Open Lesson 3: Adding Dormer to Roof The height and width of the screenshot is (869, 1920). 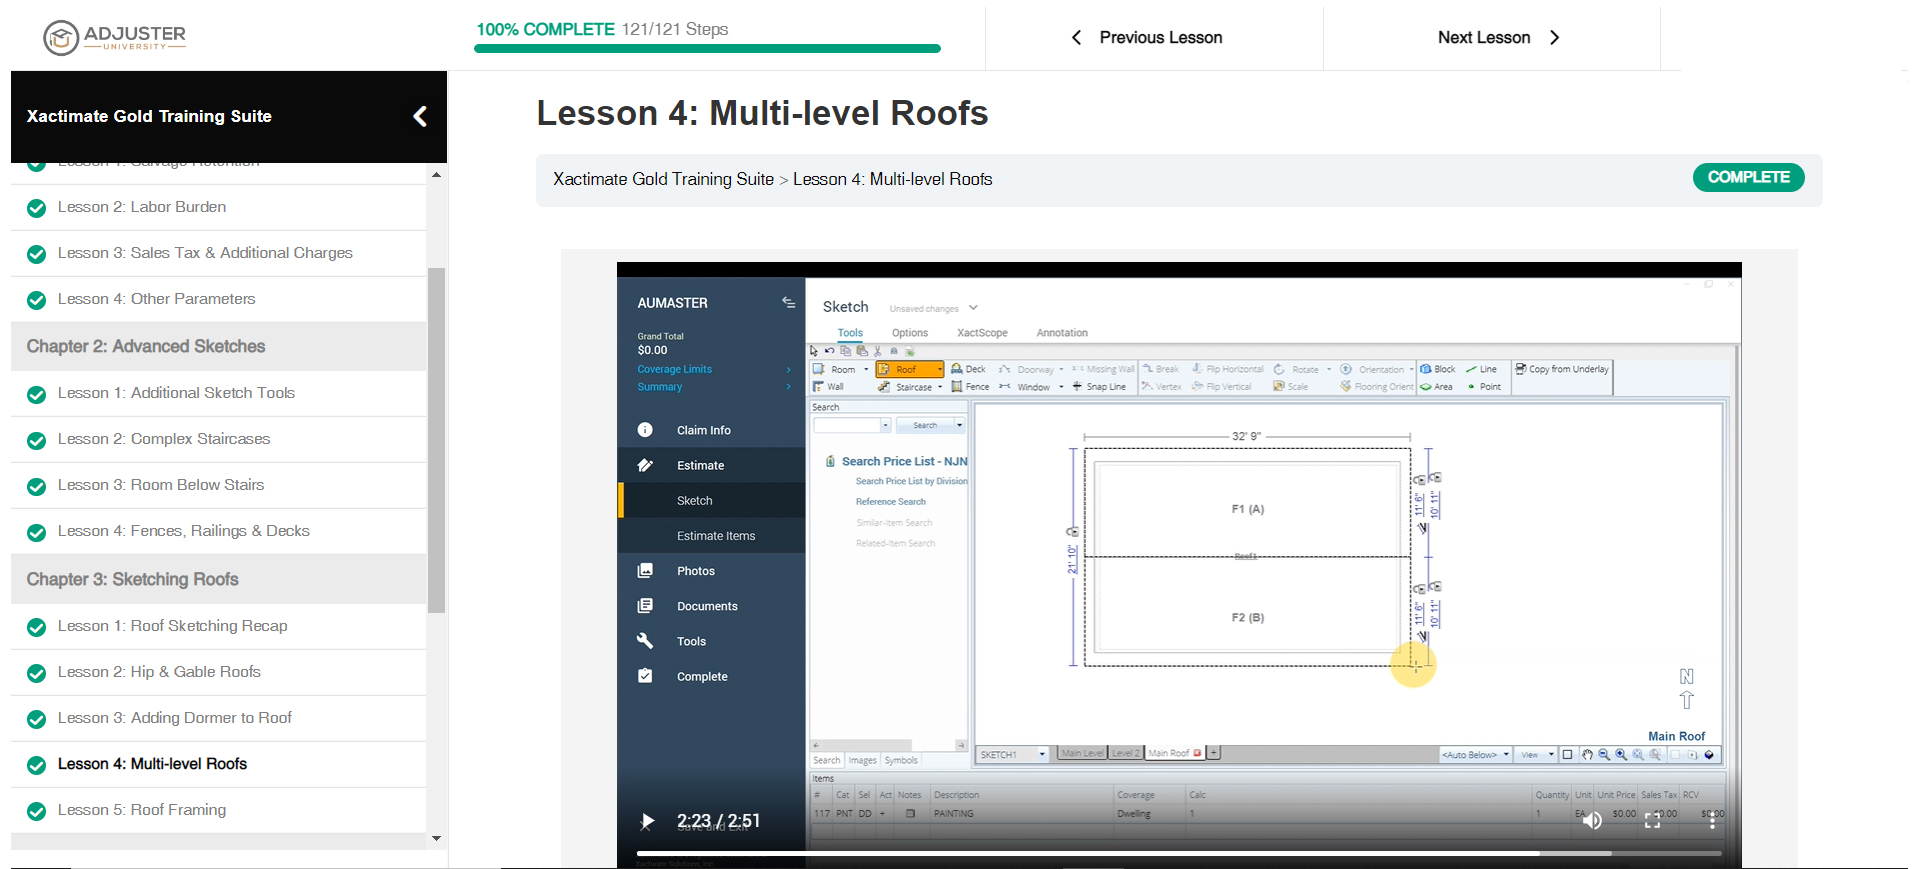pyautogui.click(x=175, y=718)
